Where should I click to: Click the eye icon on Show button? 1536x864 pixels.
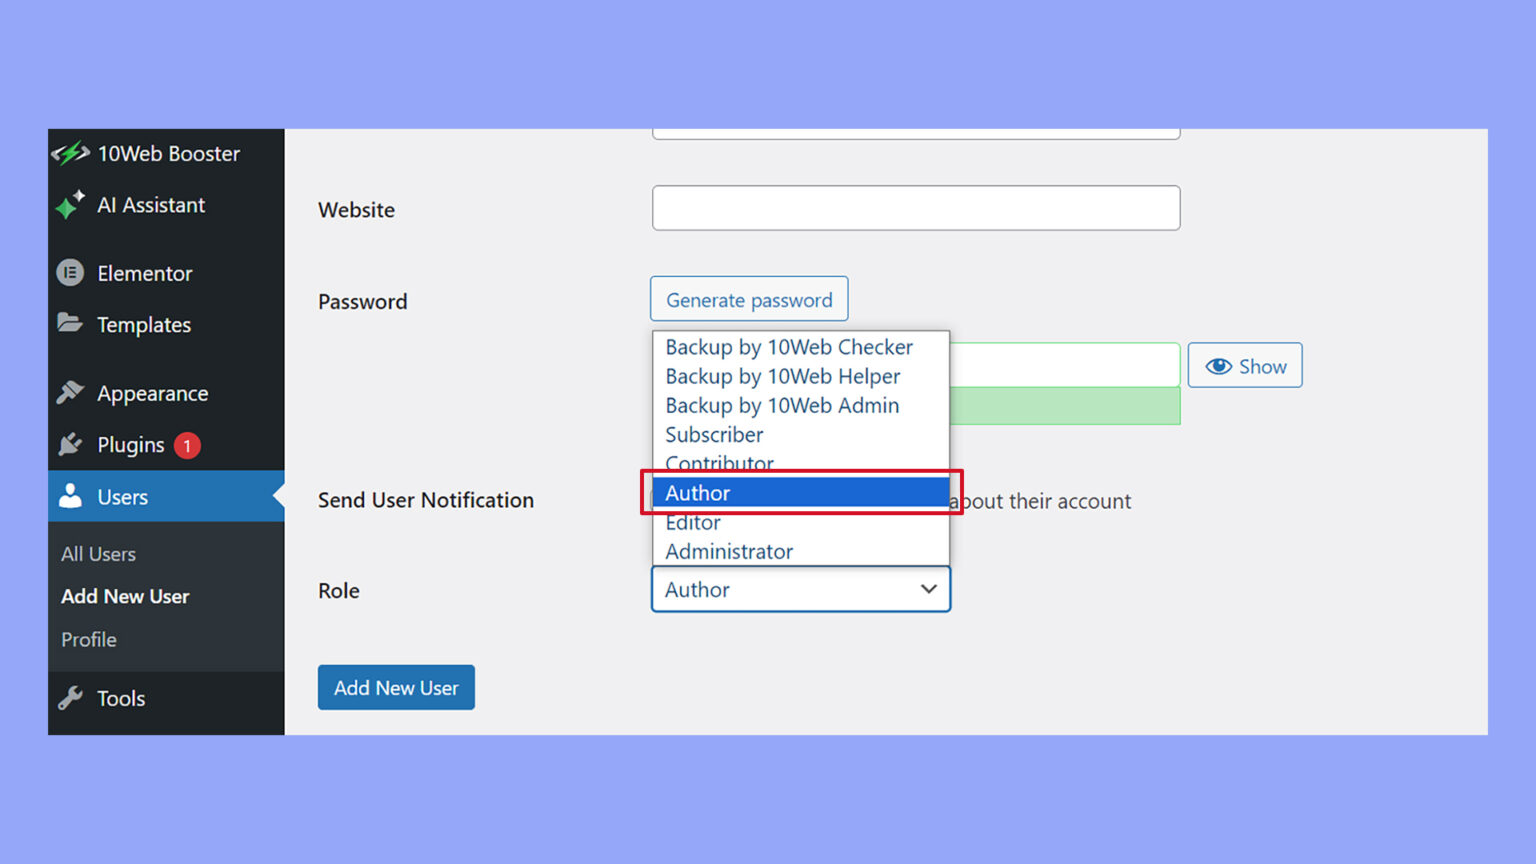pos(1218,366)
